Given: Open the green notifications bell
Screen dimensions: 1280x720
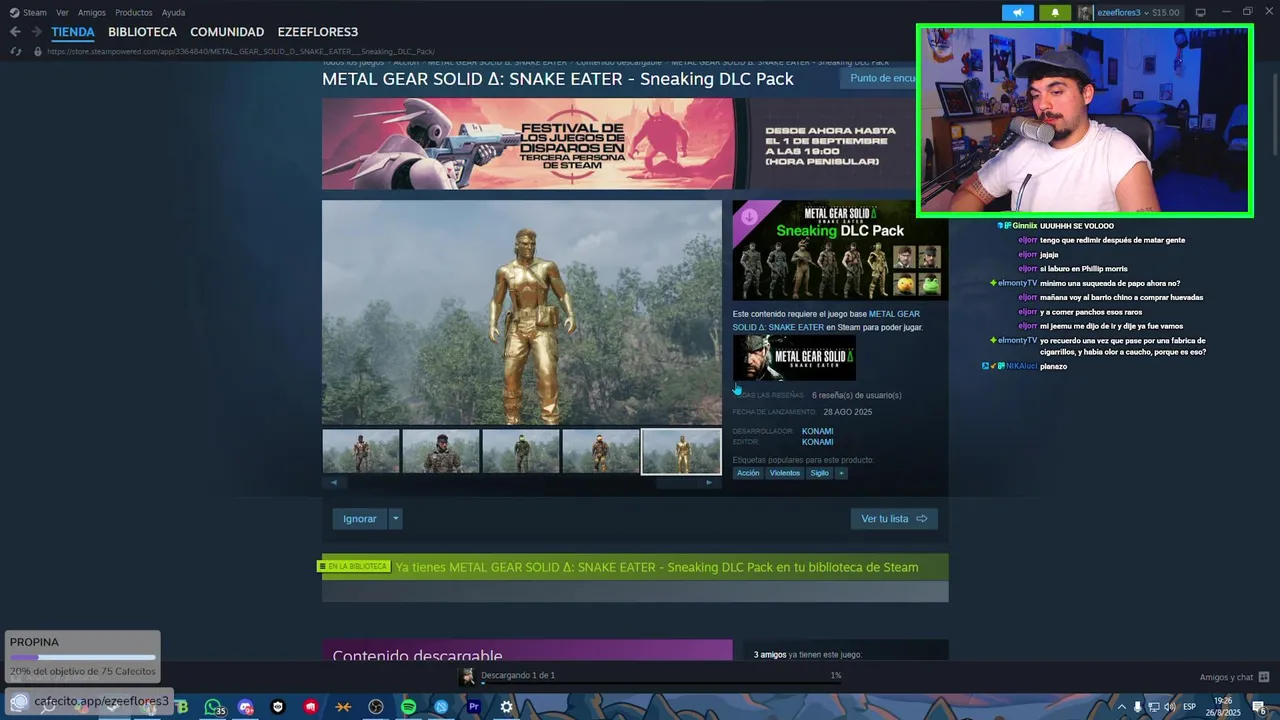Looking at the screenshot, I should click(1054, 12).
